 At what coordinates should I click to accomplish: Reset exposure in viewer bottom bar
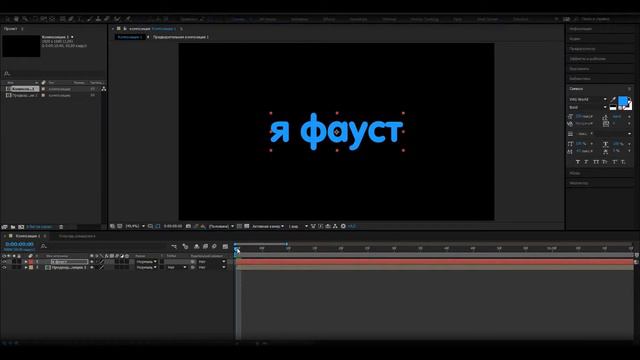tap(343, 226)
